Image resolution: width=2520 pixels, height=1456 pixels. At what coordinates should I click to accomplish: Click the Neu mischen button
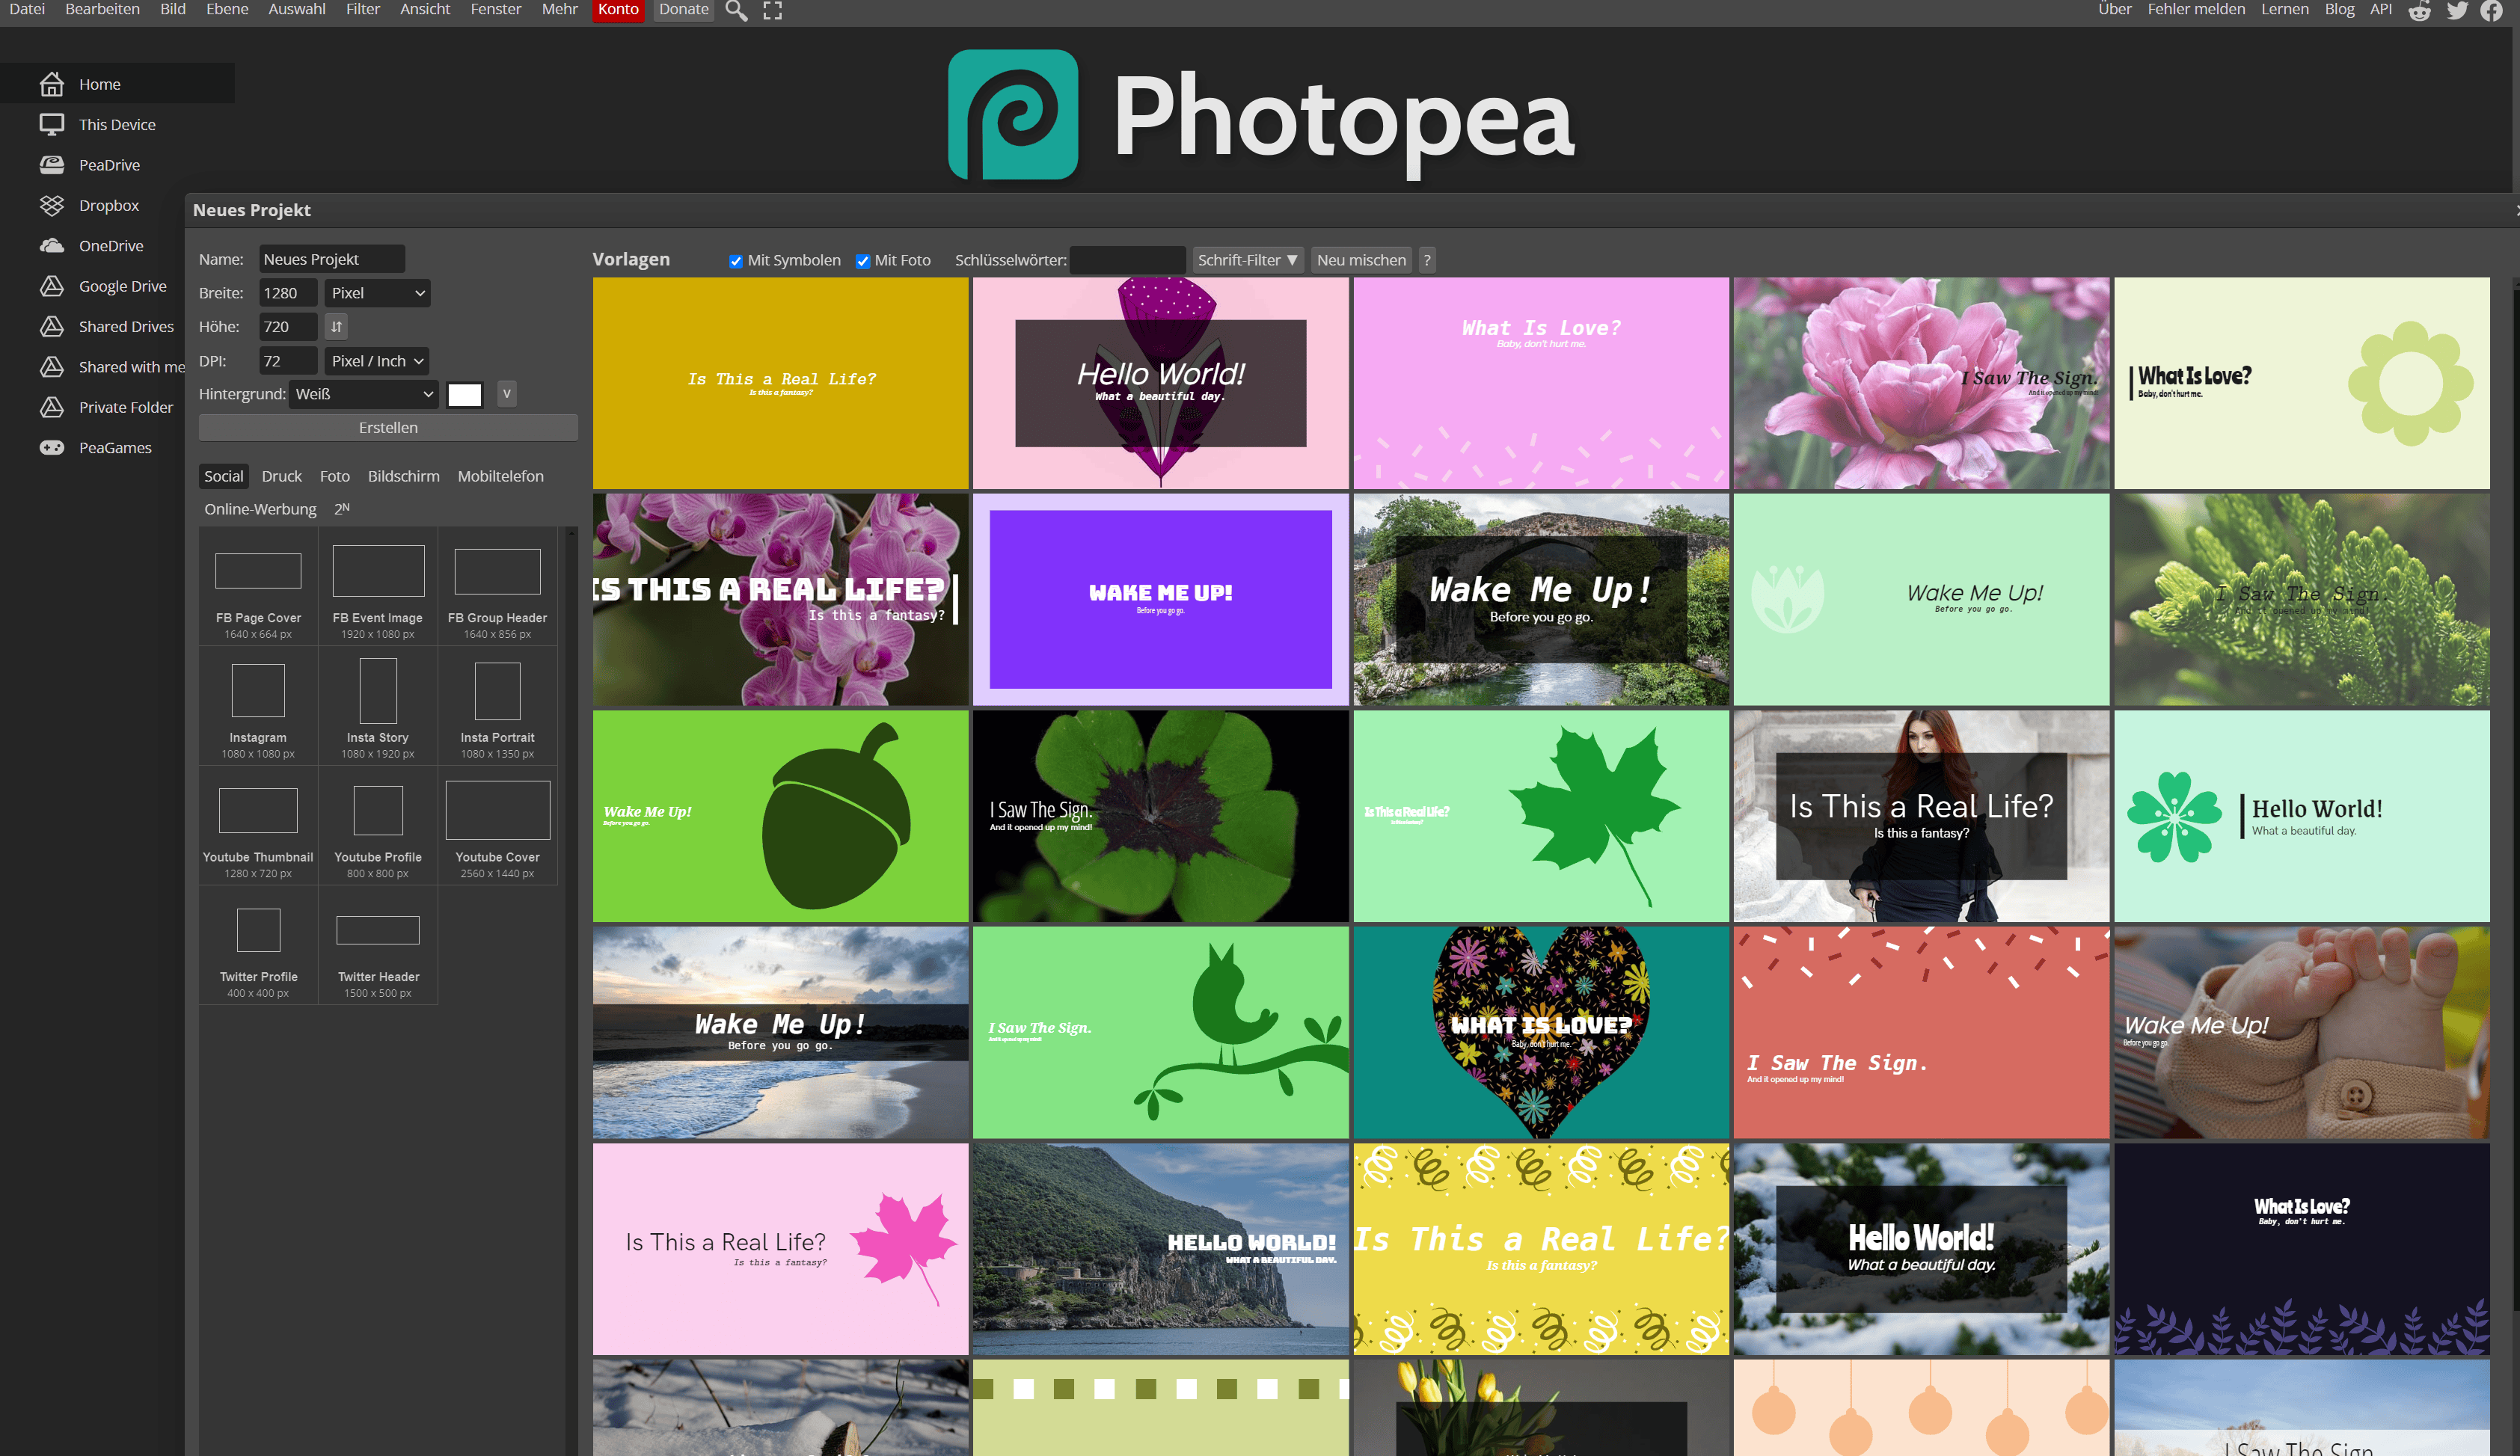[1360, 260]
